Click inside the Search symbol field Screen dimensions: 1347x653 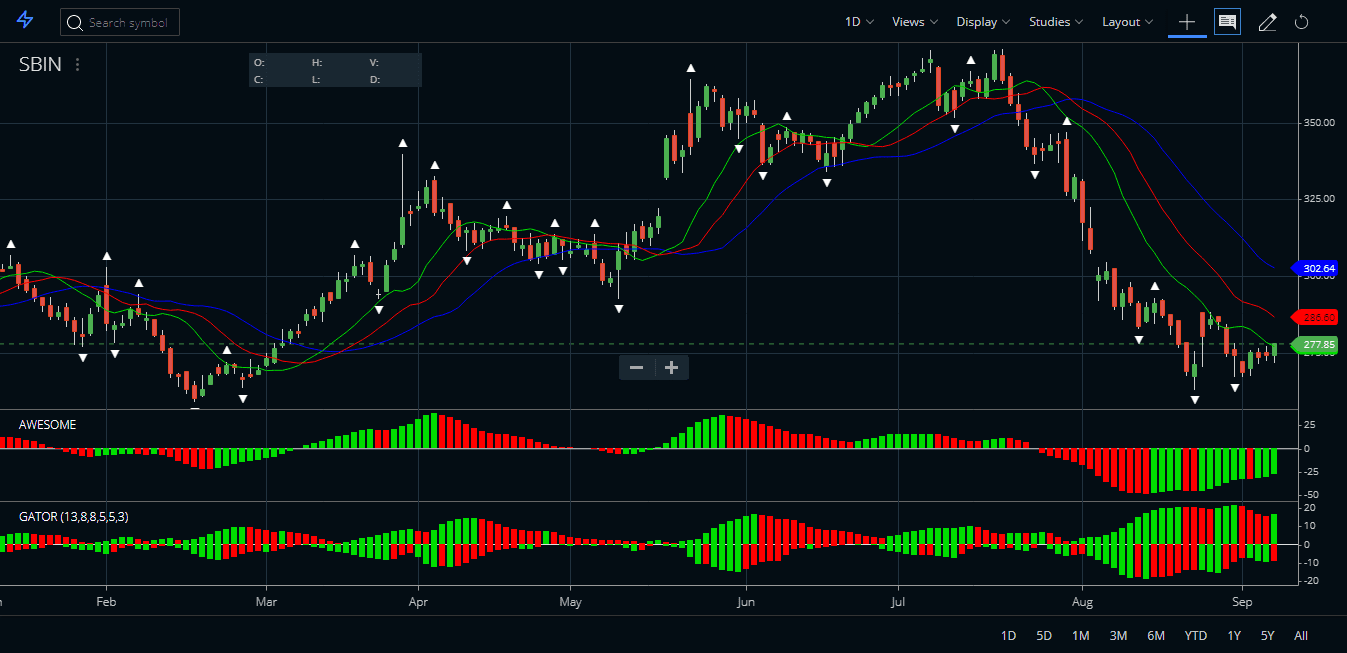130,22
